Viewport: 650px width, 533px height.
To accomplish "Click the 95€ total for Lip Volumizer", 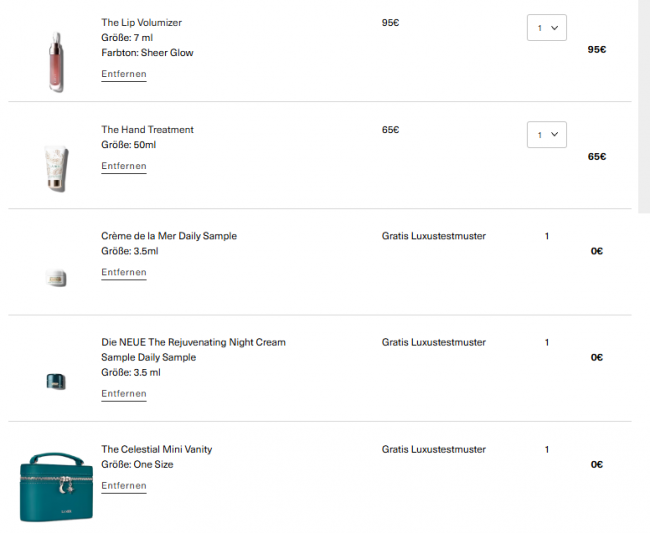I will (x=596, y=49).
